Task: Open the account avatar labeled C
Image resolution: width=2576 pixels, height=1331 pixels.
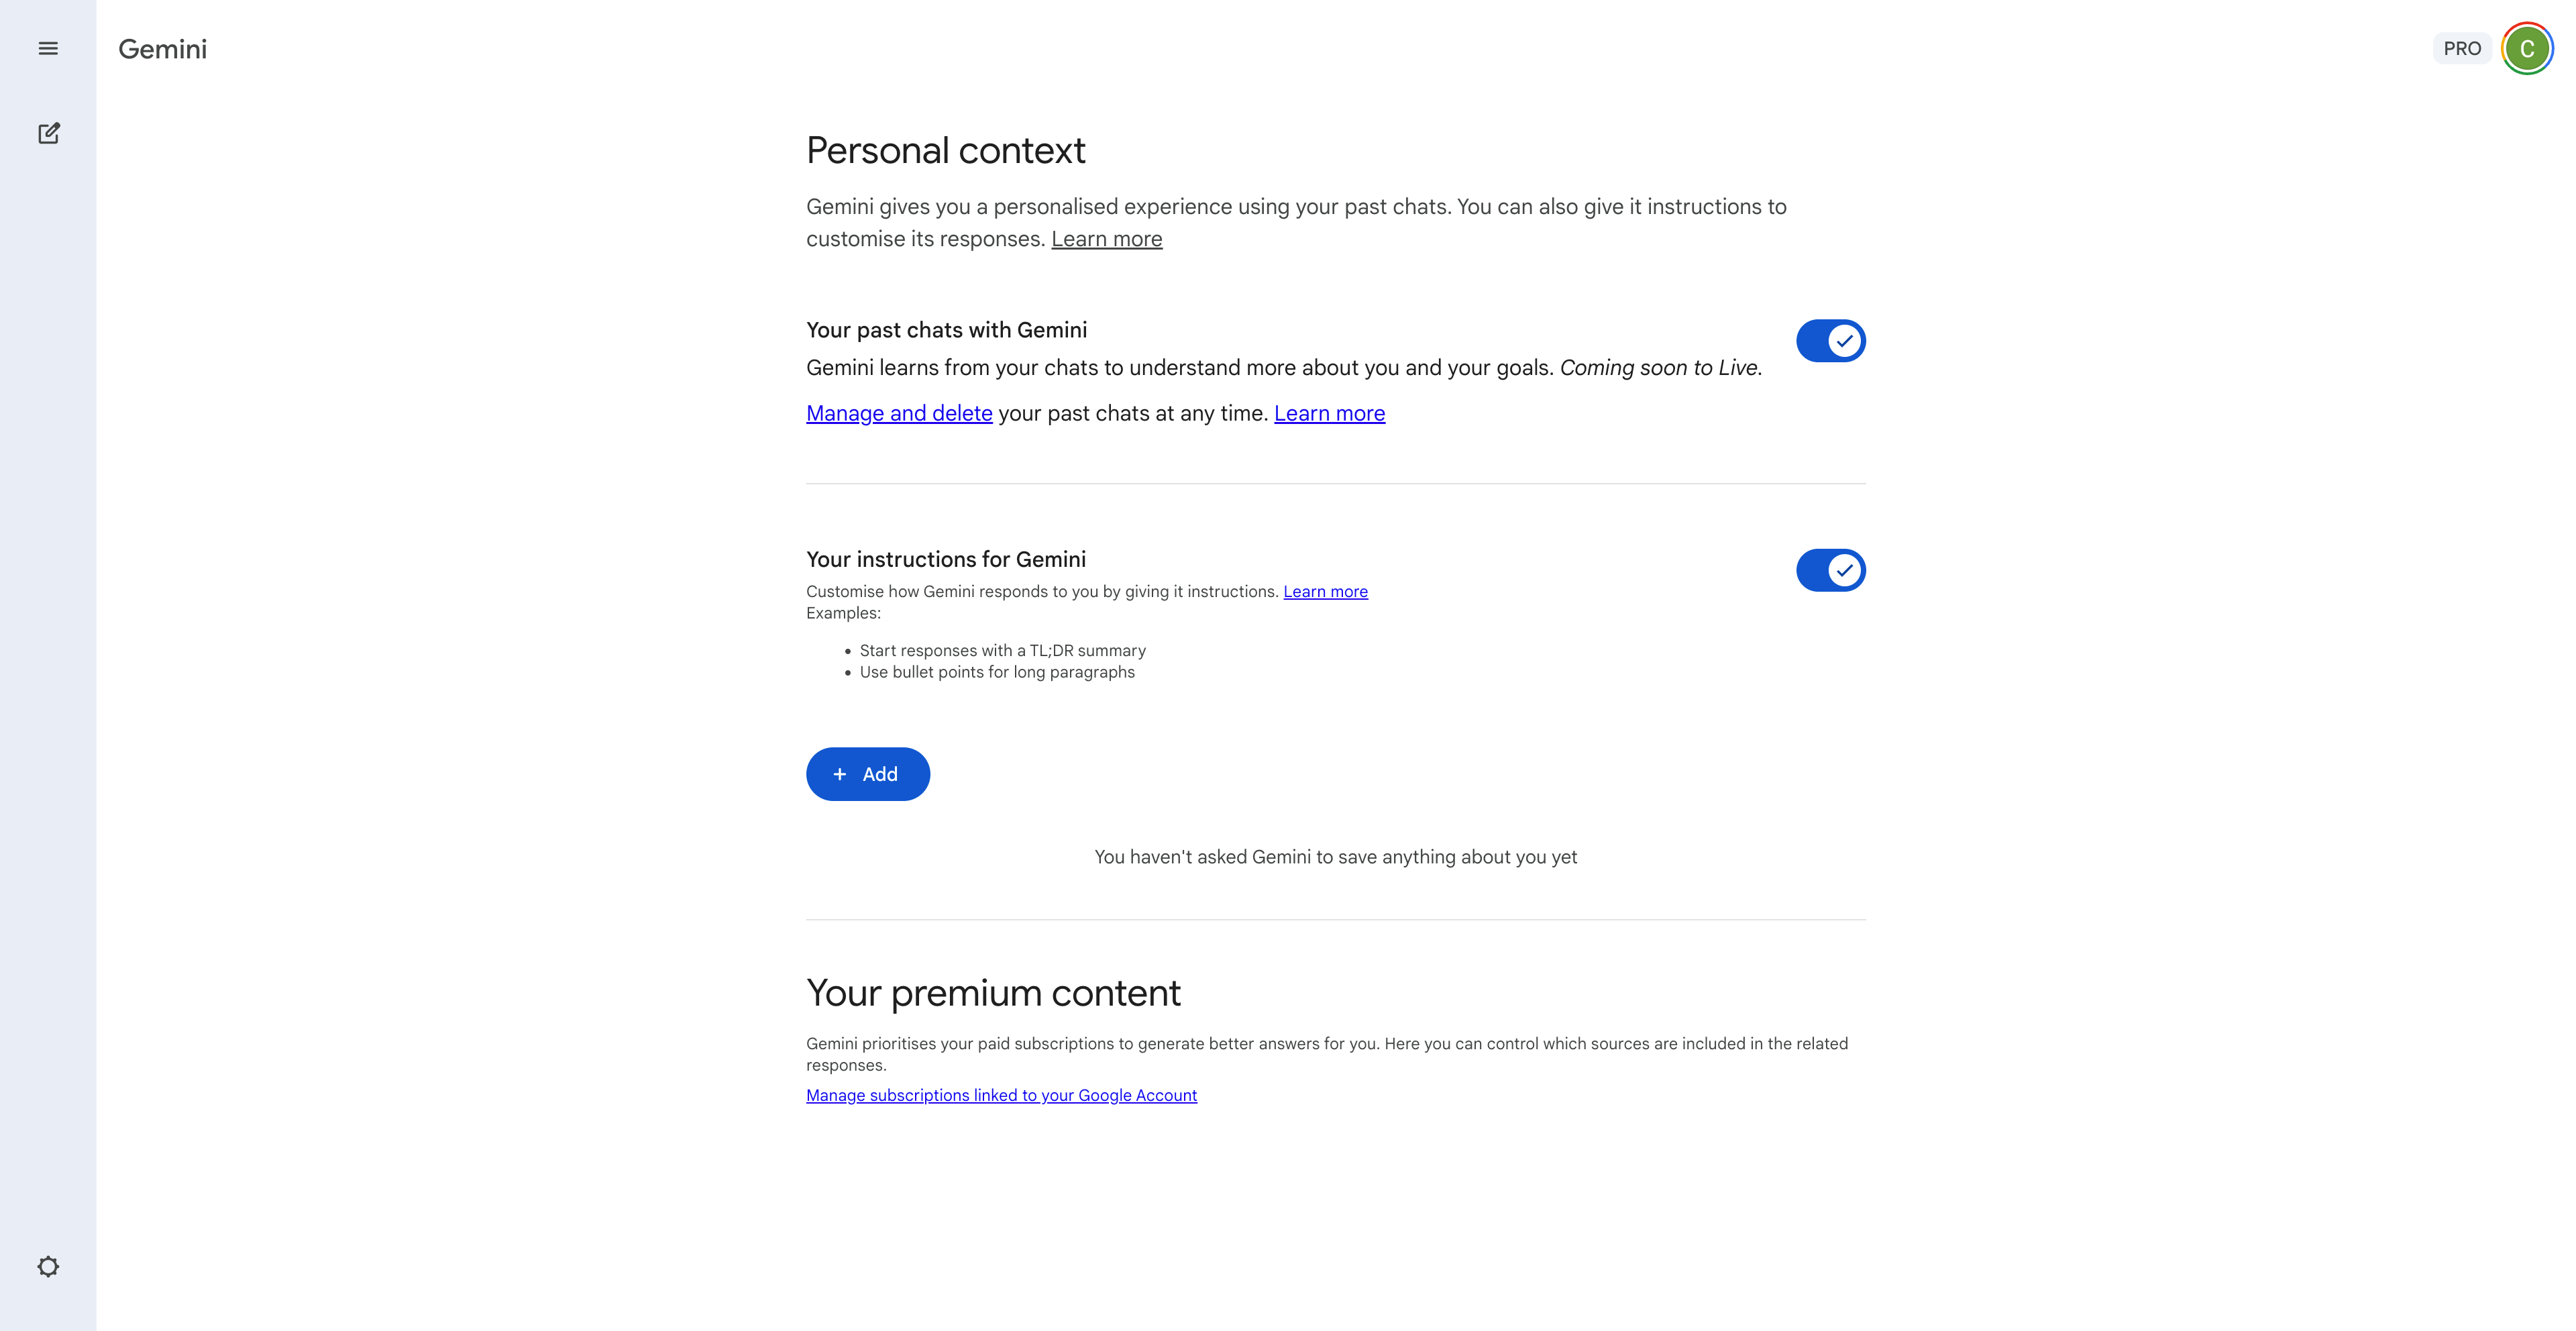Action: point(2526,49)
